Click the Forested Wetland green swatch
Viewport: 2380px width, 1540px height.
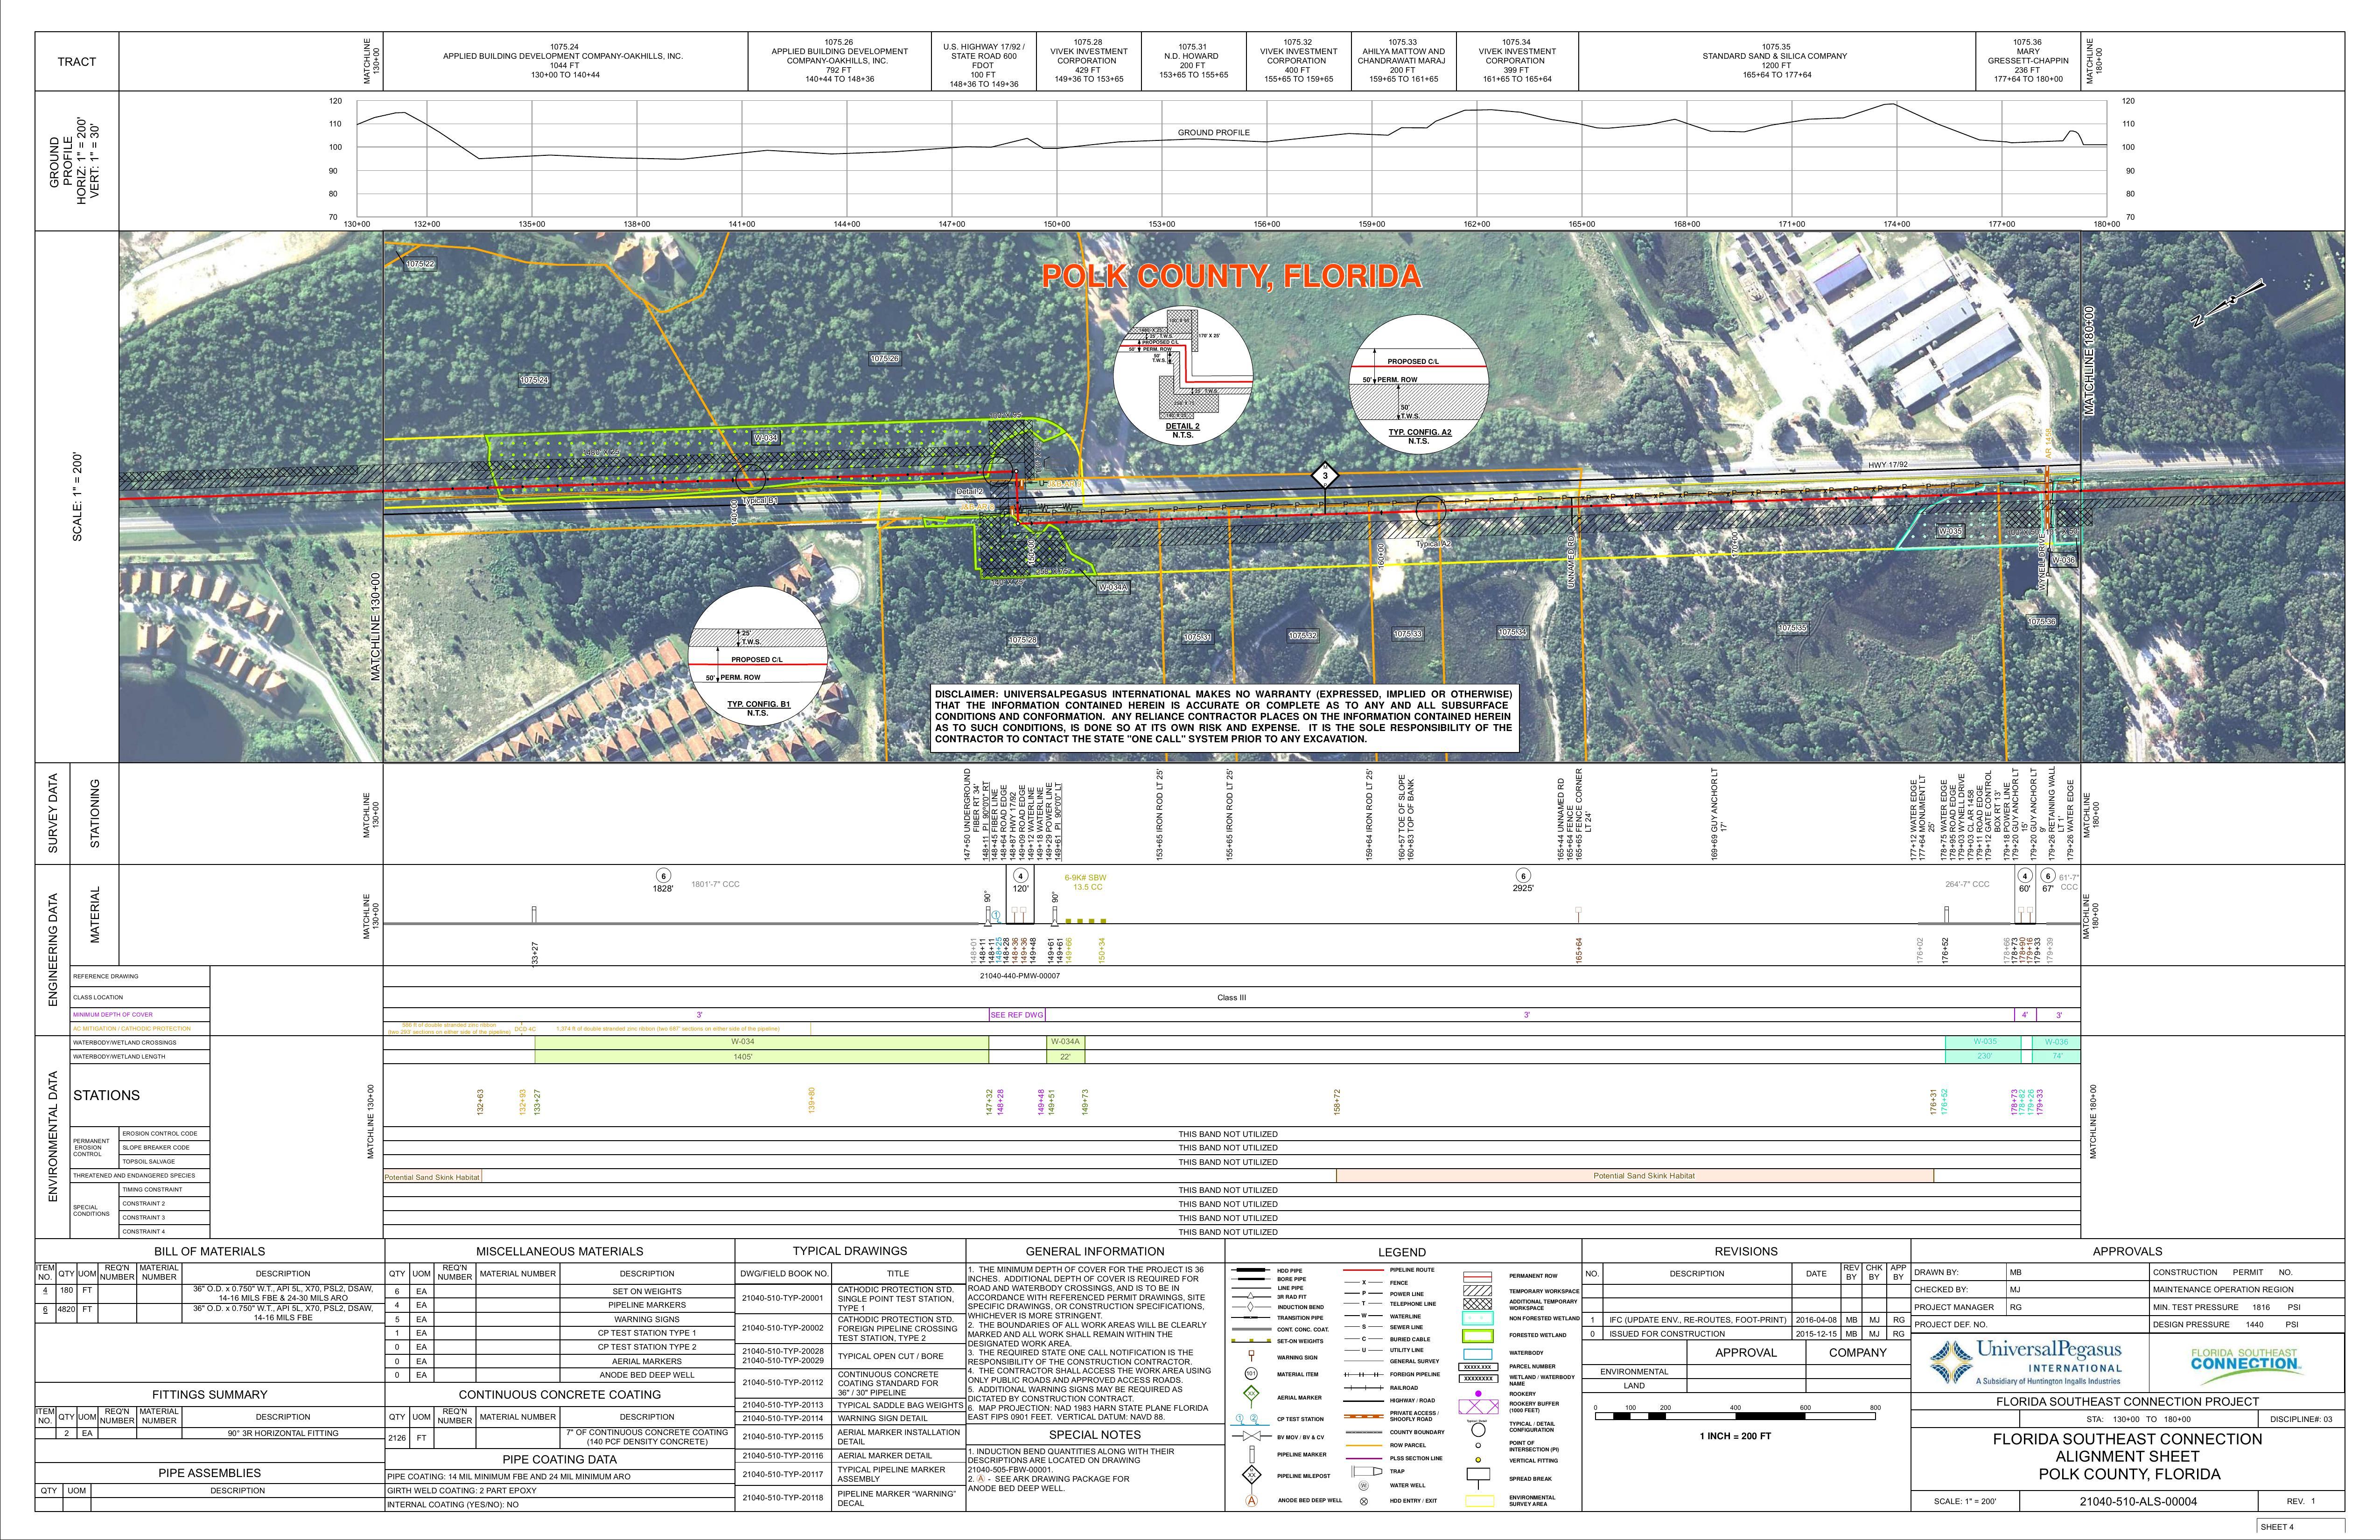pyautogui.click(x=1478, y=1336)
